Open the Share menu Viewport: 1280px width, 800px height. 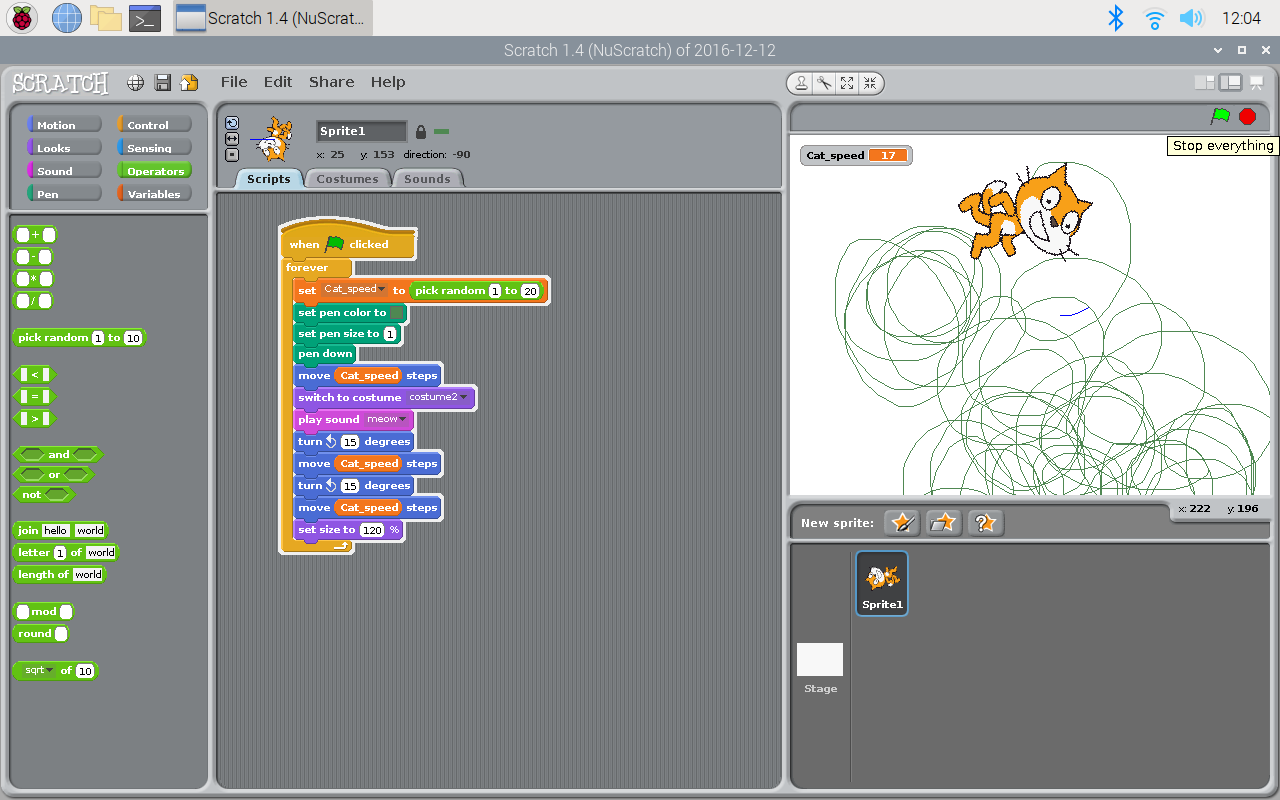tap(331, 82)
